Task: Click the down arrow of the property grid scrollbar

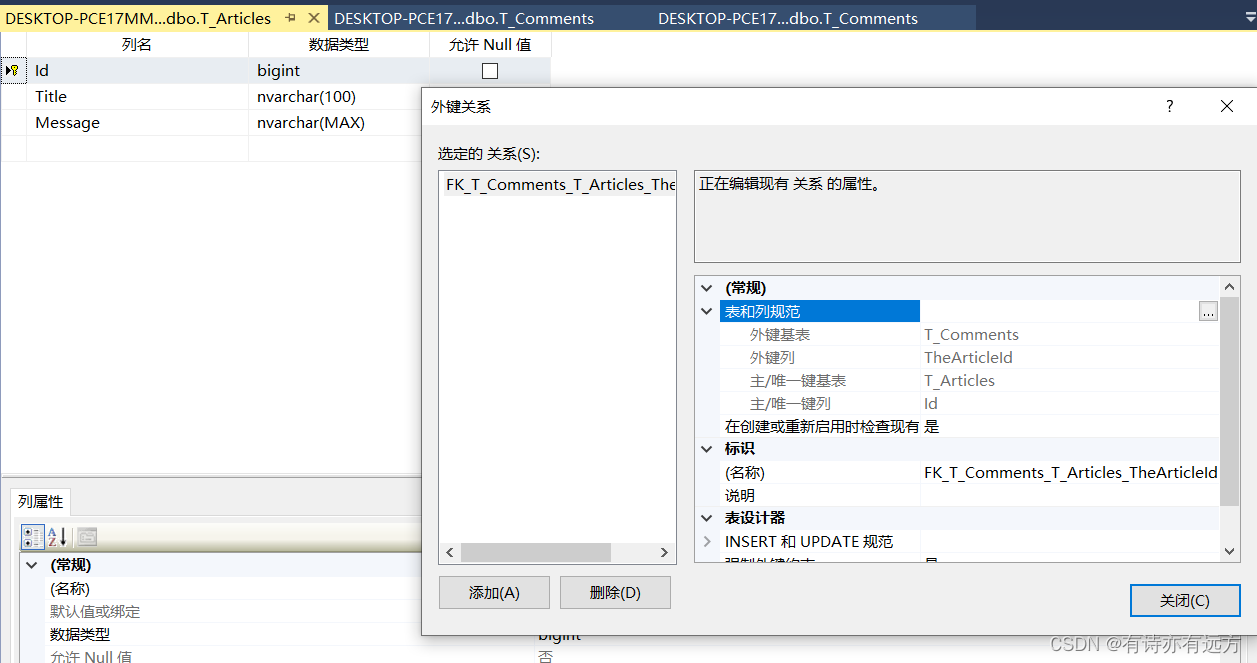Action: [x=1230, y=551]
